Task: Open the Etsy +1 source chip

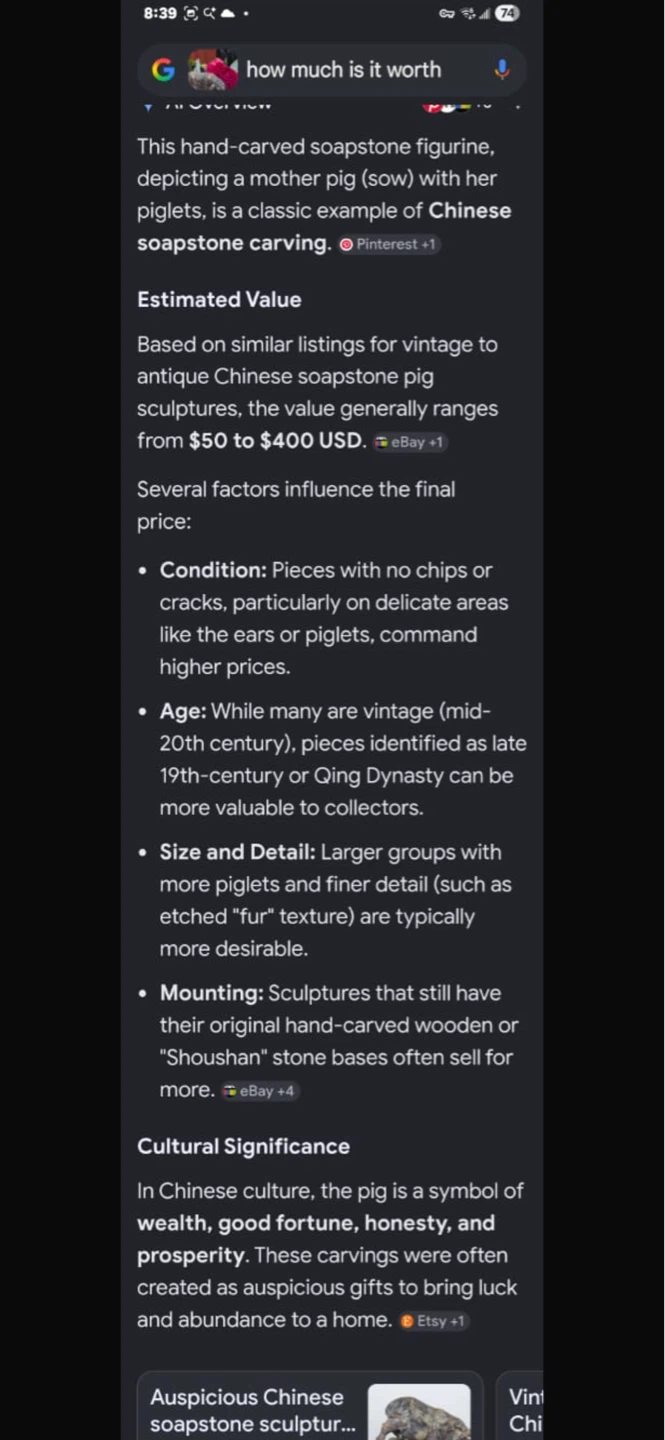Action: click(433, 1321)
